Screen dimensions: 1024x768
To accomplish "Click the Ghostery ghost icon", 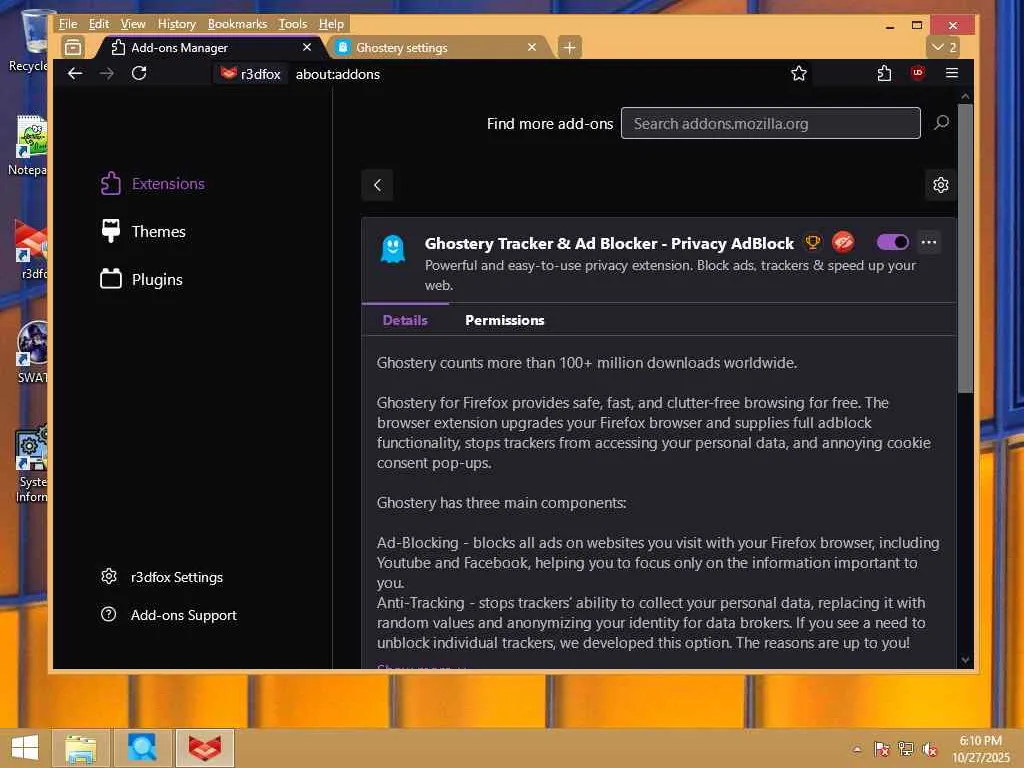I will pos(392,249).
